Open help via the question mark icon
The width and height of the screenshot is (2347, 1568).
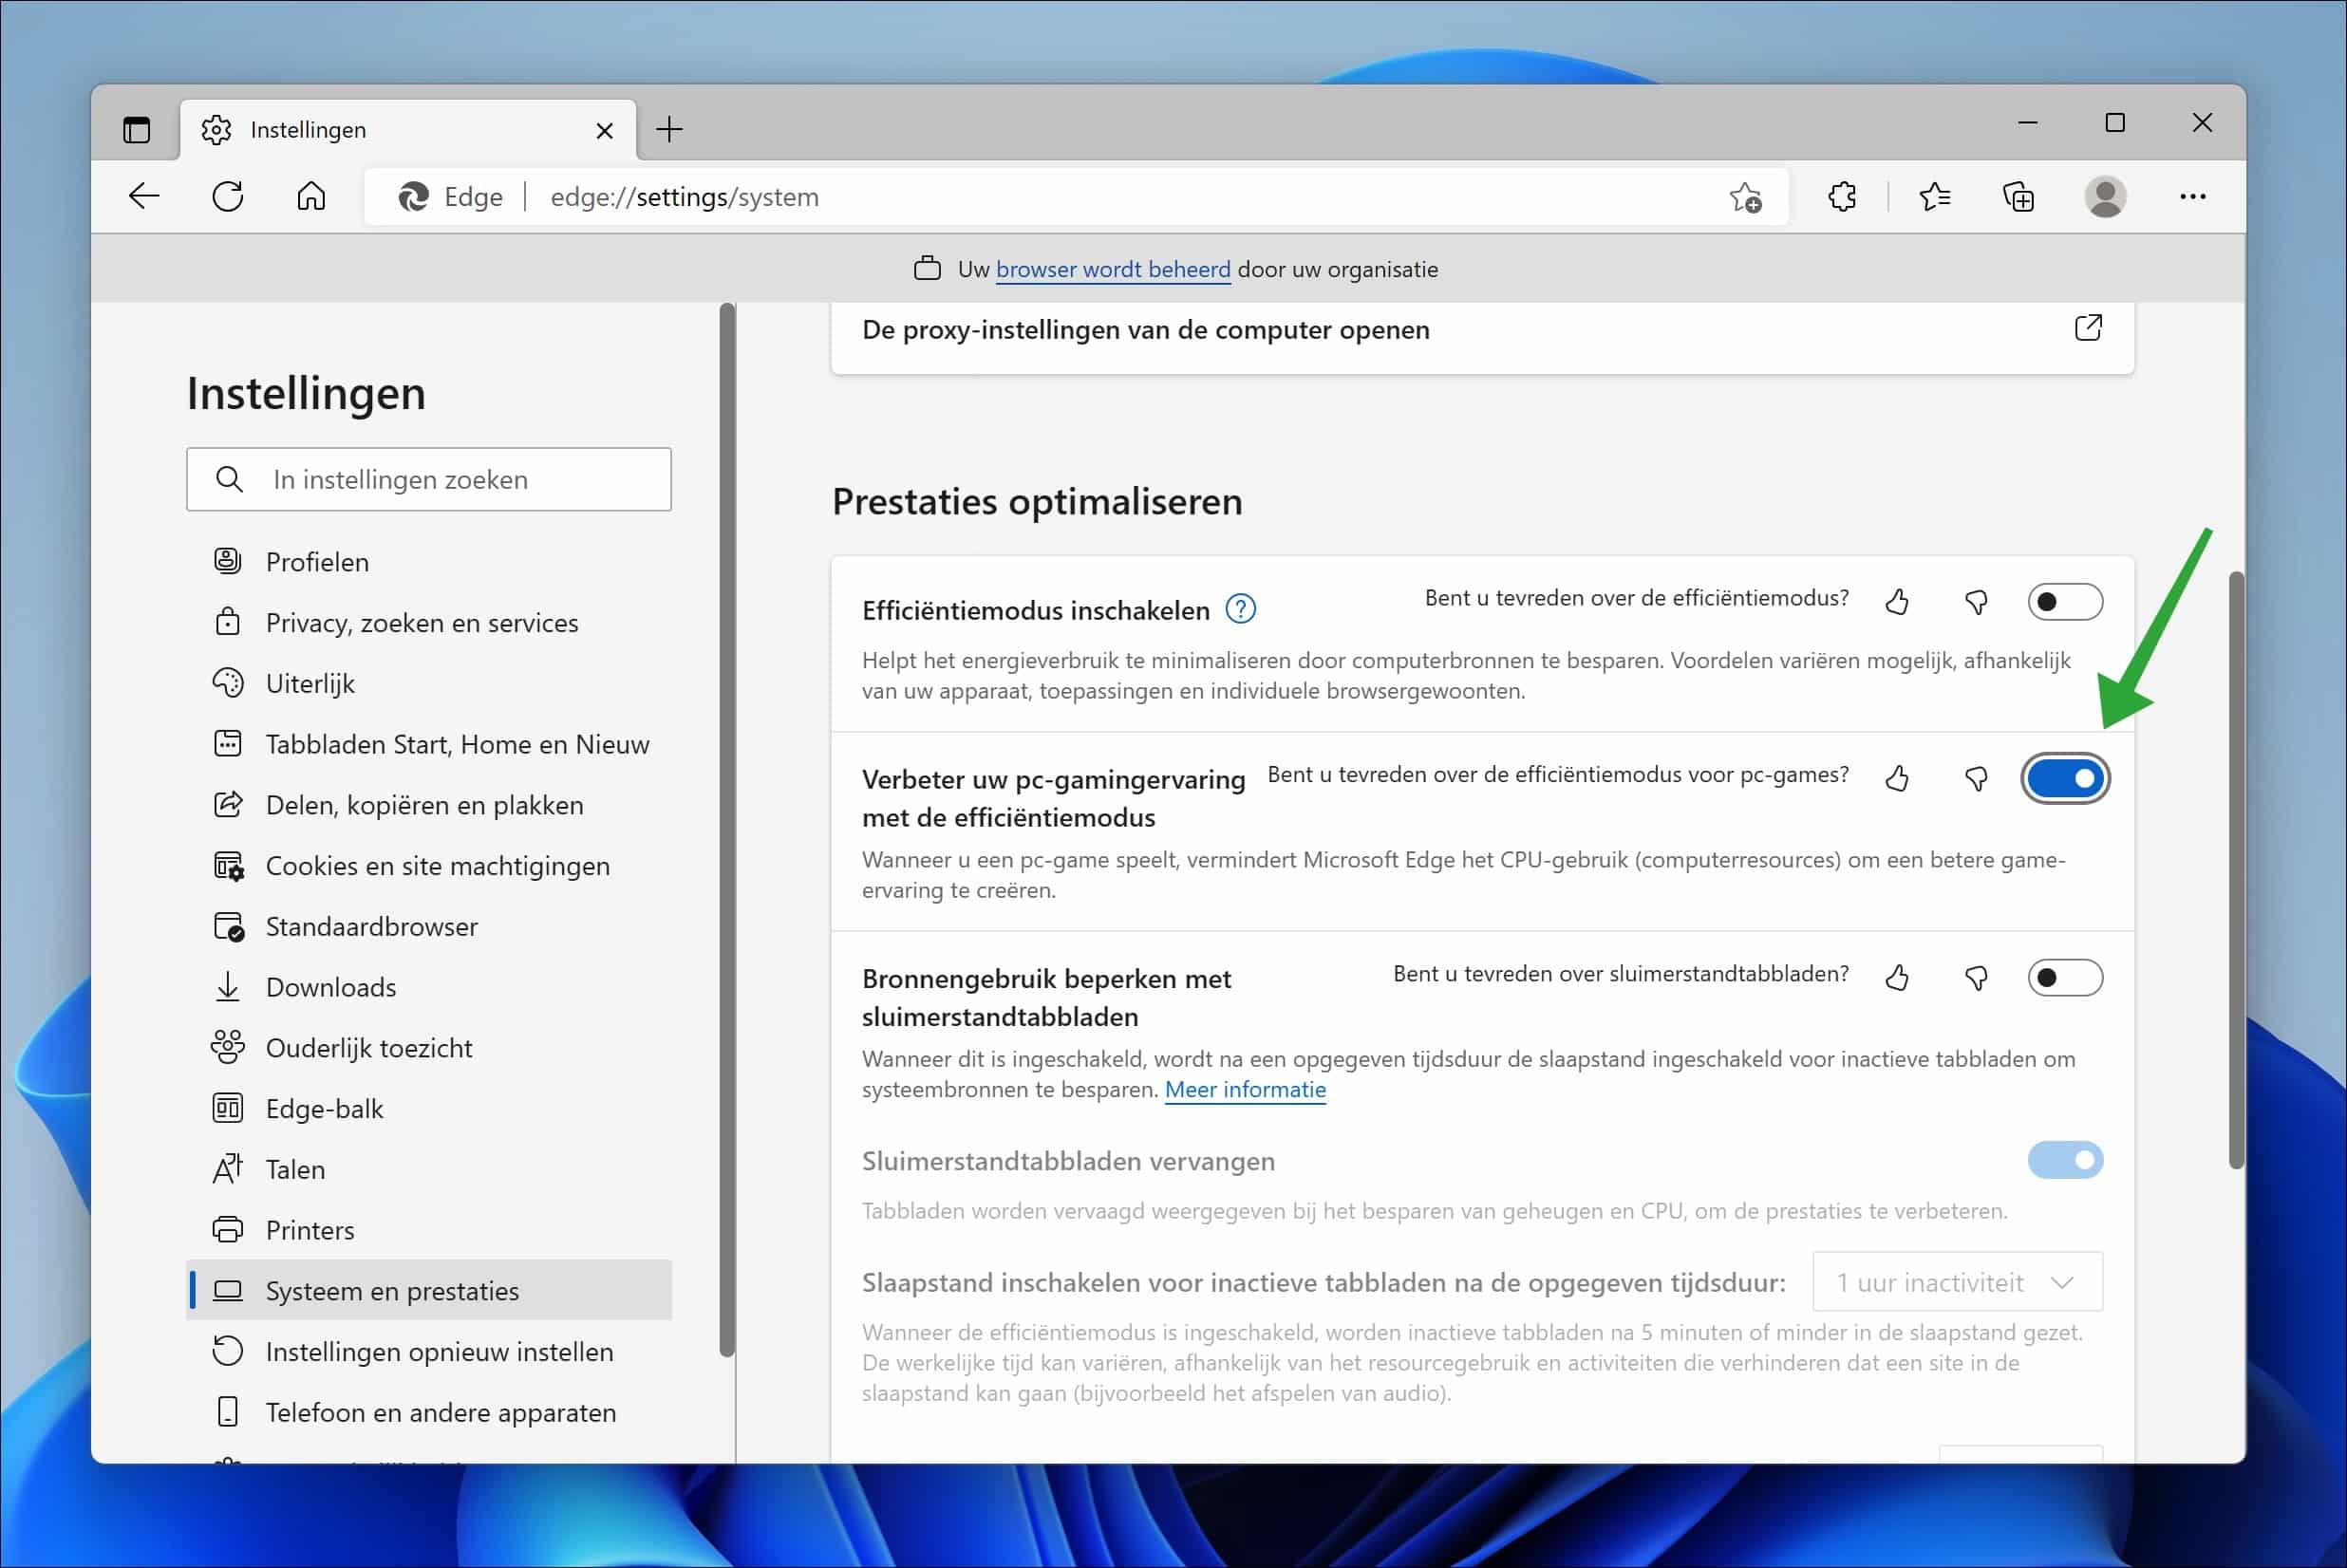(1241, 608)
